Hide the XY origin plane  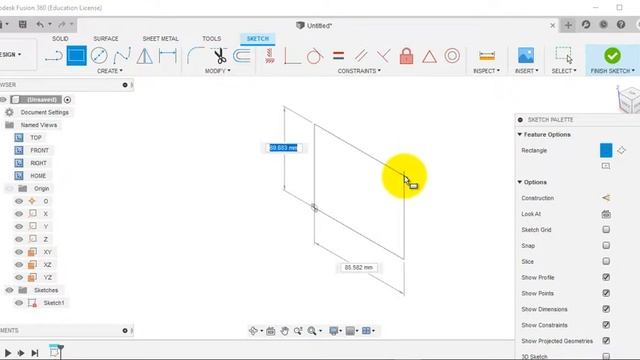pyautogui.click(x=19, y=252)
